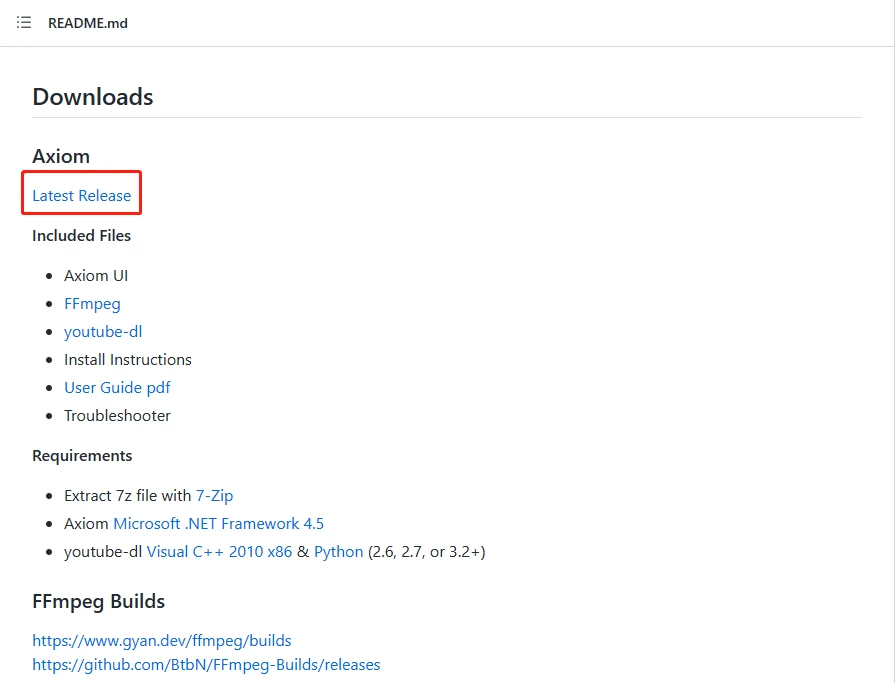Open the Latest Release link
Viewport: 896px width, 683px height.
[81, 195]
